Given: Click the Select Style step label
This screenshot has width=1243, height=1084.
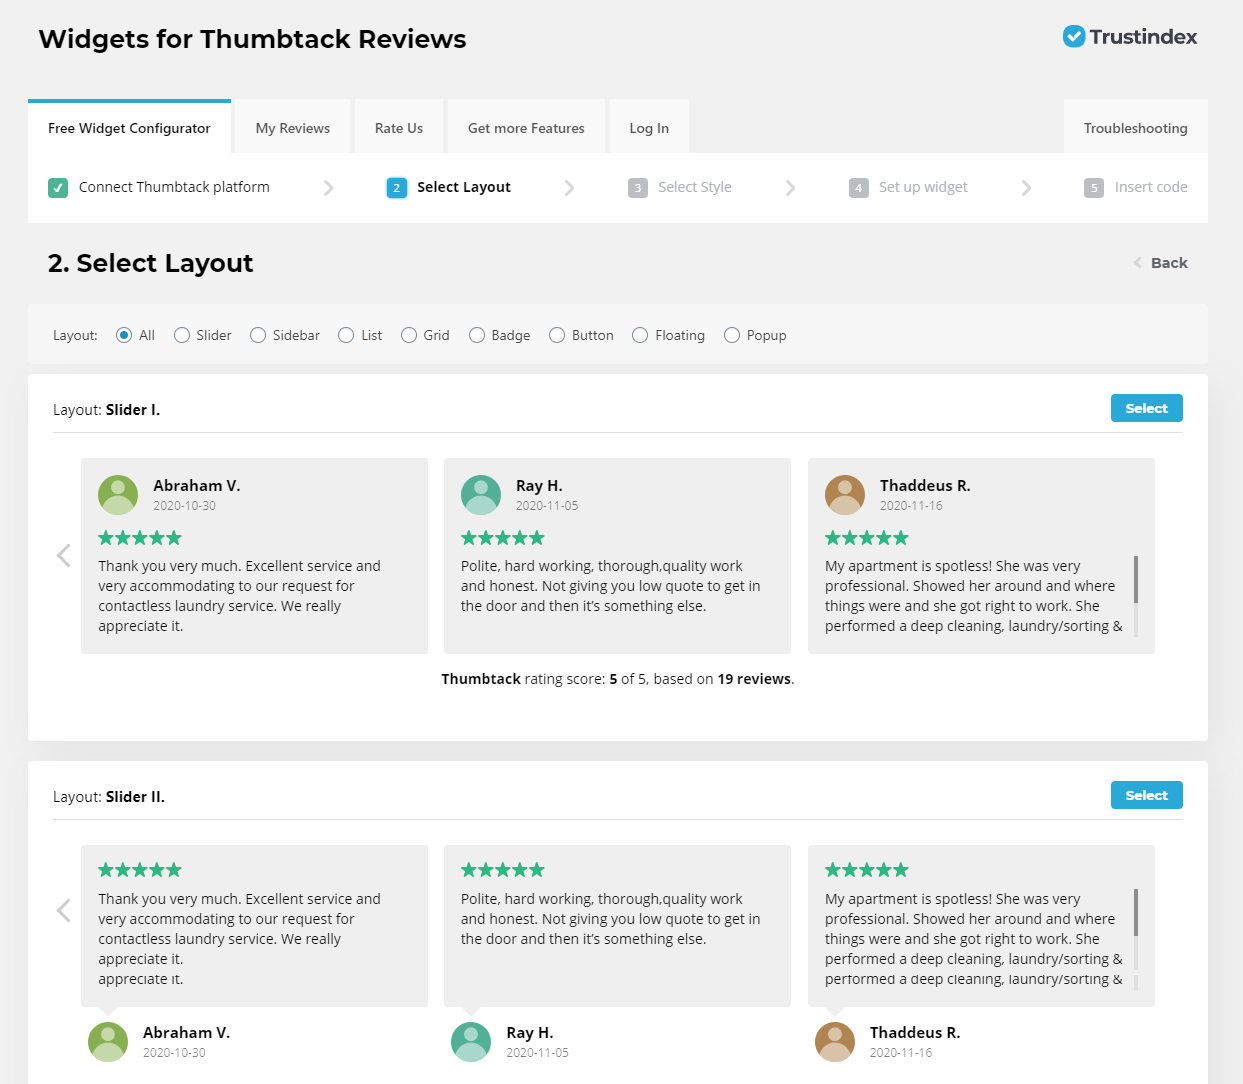Looking at the screenshot, I should coord(695,187).
